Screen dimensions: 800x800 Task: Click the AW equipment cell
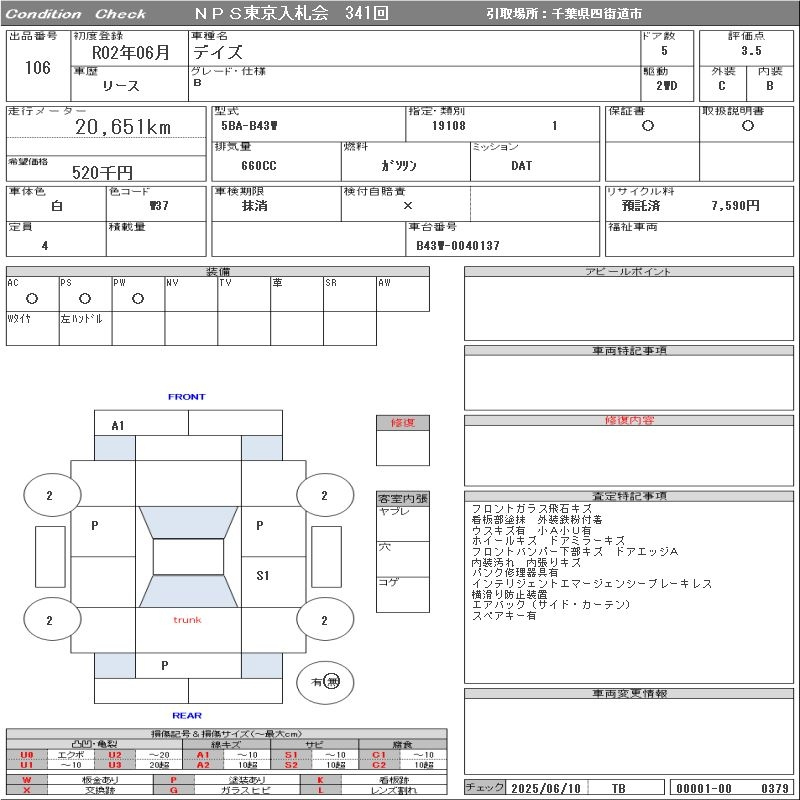[x=403, y=294]
